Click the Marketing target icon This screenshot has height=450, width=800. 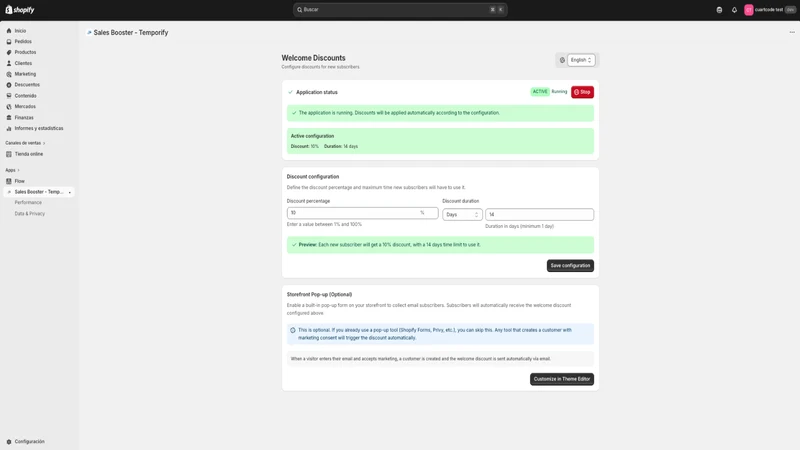coord(9,74)
